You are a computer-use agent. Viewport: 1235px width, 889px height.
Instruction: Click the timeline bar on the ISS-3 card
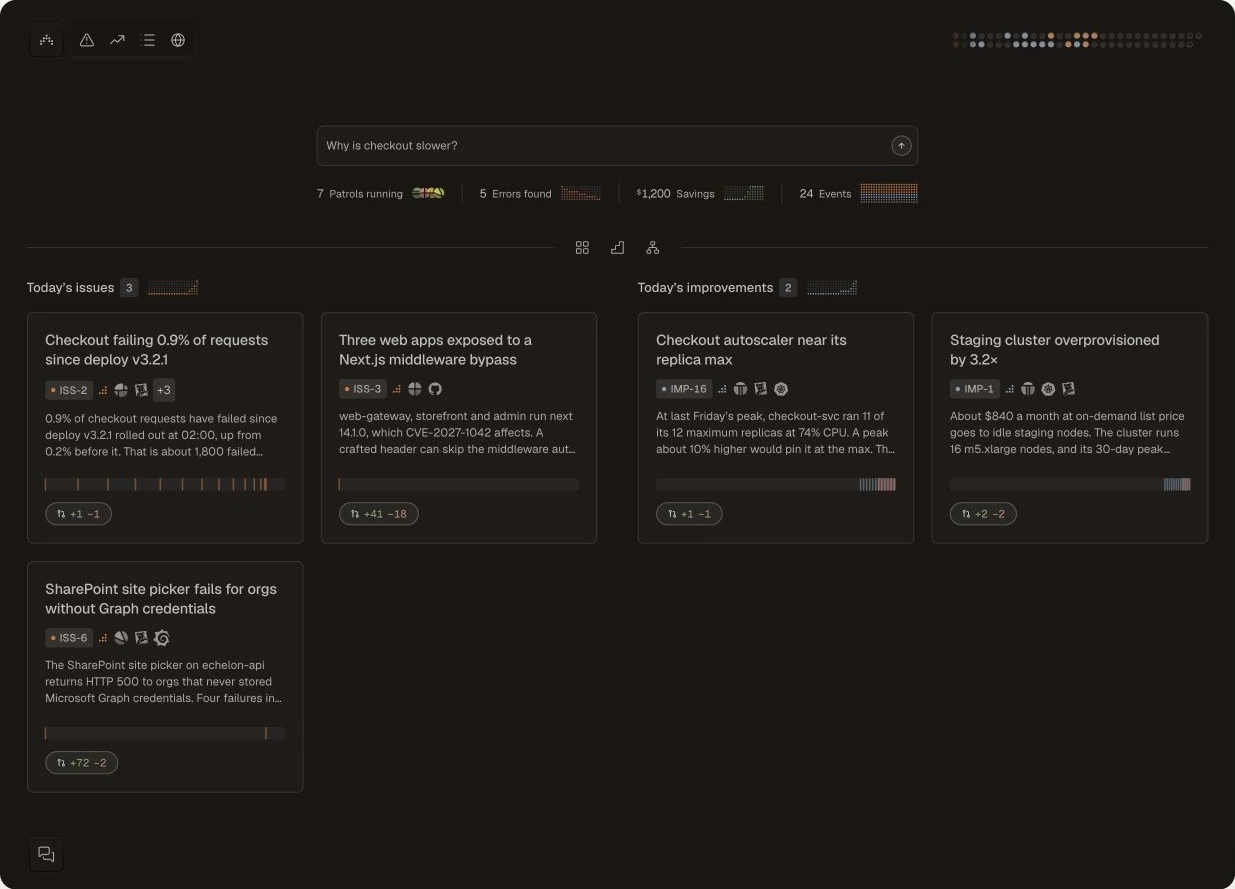point(459,484)
